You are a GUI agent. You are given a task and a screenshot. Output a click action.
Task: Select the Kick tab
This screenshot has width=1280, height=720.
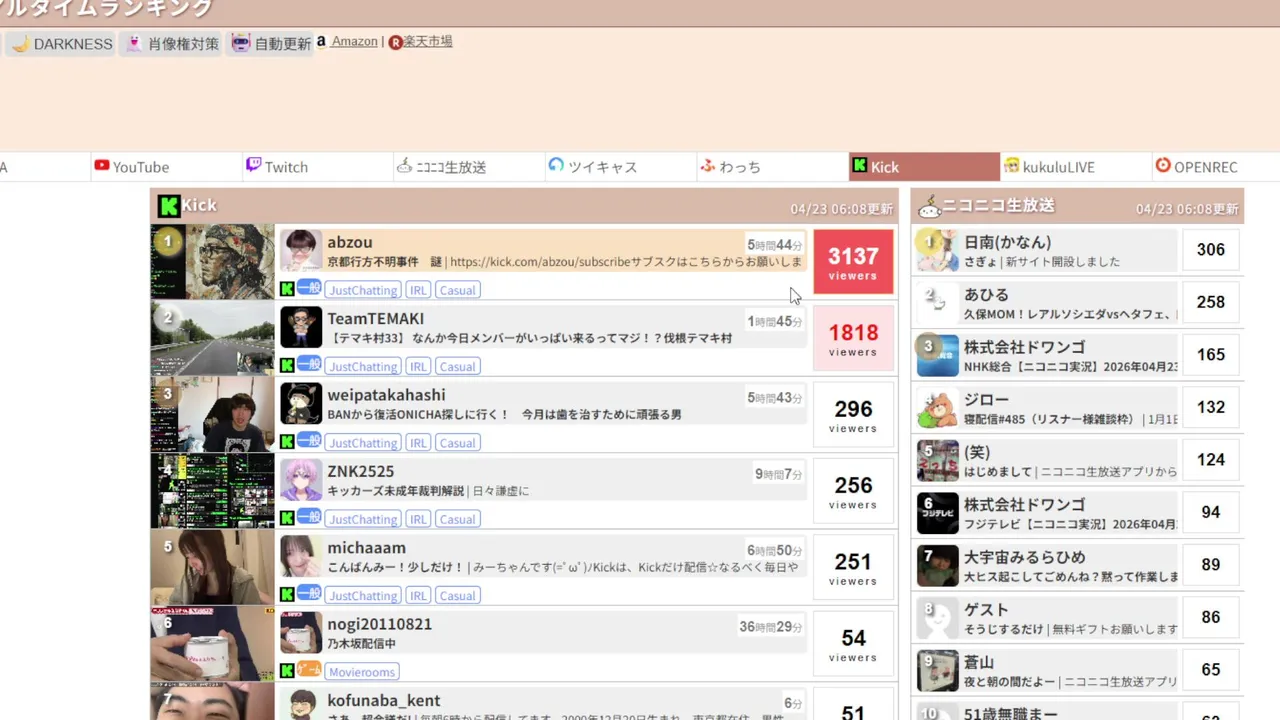pyautogui.click(x=924, y=167)
